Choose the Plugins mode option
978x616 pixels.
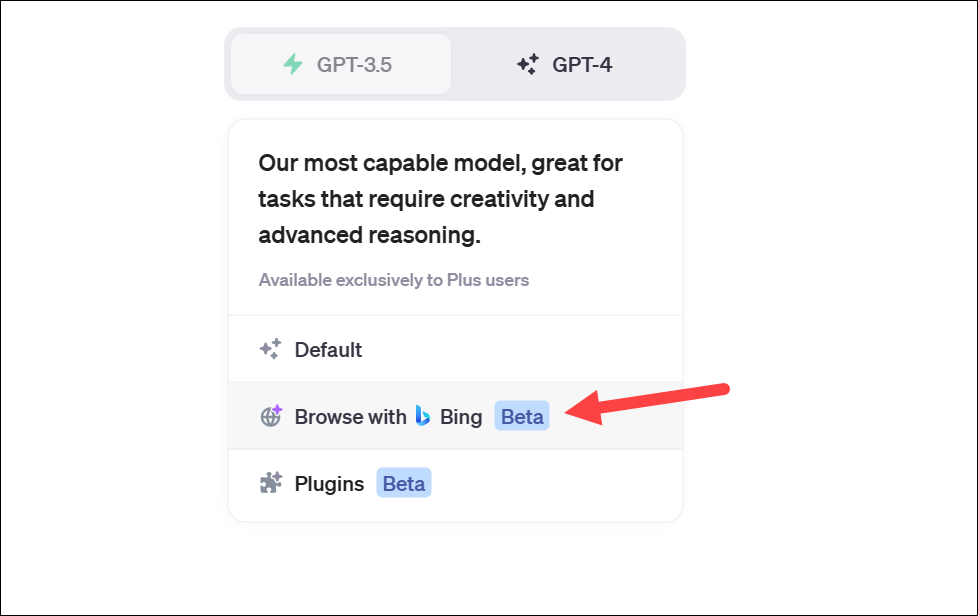pyautogui.click(x=455, y=483)
